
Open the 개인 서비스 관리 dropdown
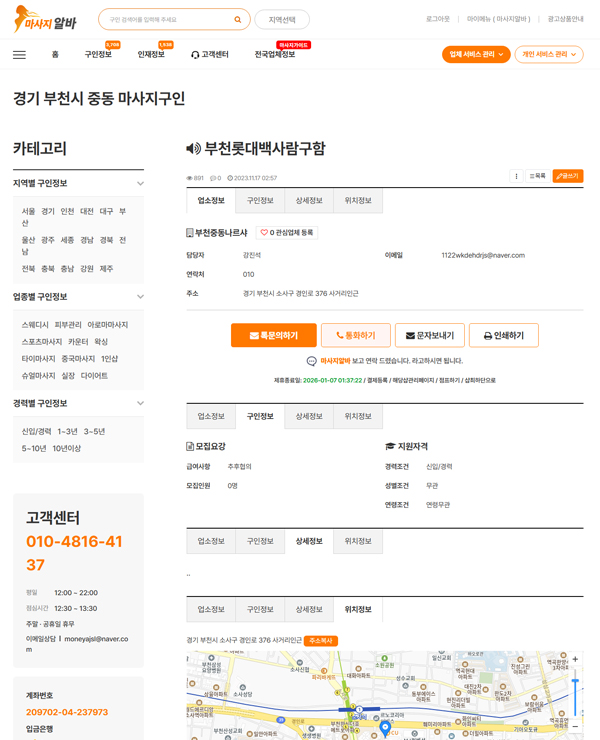pyautogui.click(x=549, y=54)
